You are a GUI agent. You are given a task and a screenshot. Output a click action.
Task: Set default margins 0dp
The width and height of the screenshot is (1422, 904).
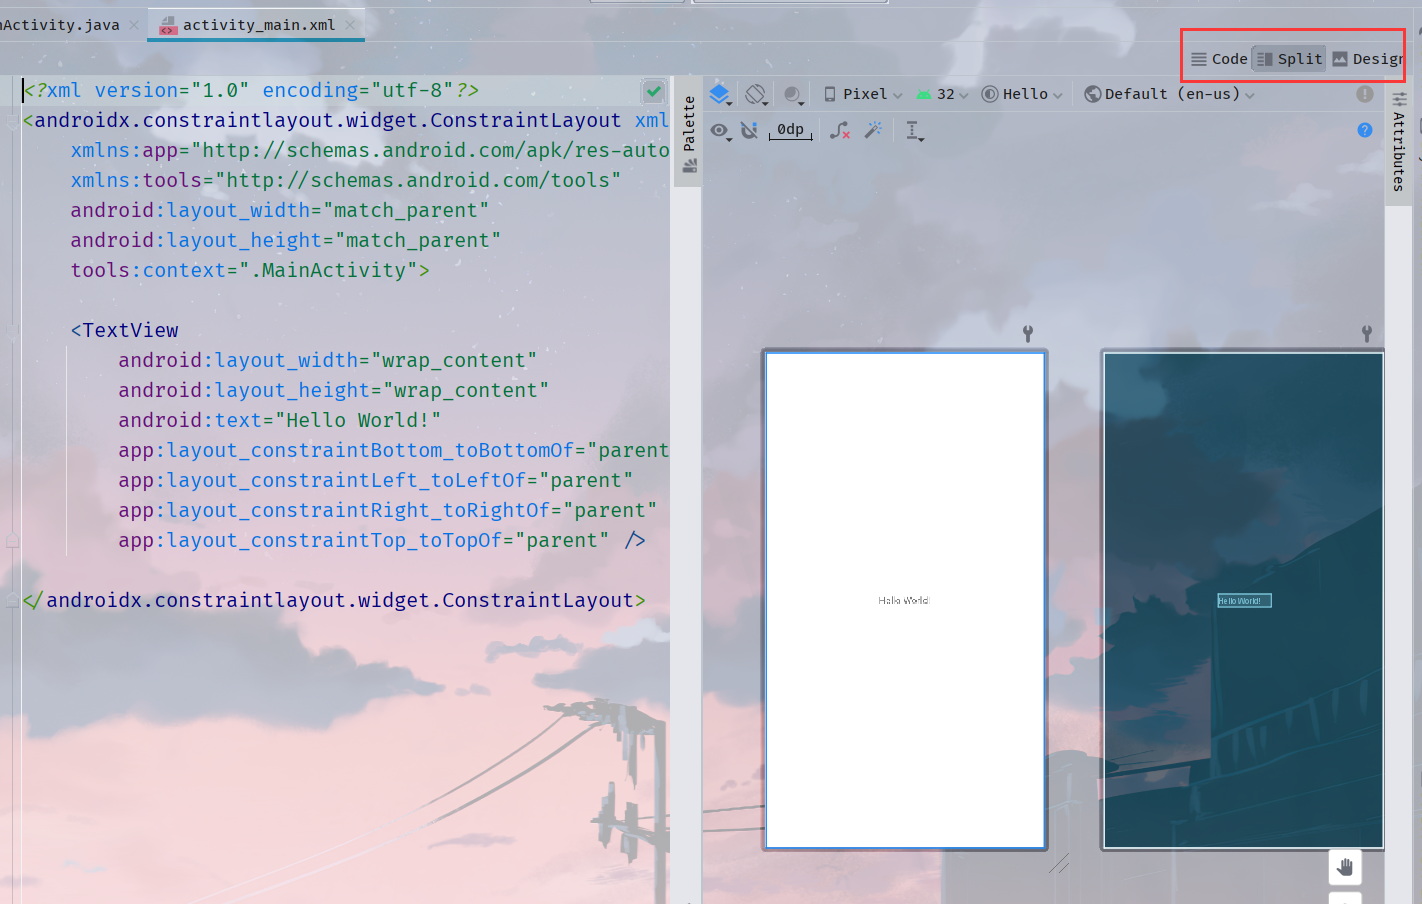[790, 130]
